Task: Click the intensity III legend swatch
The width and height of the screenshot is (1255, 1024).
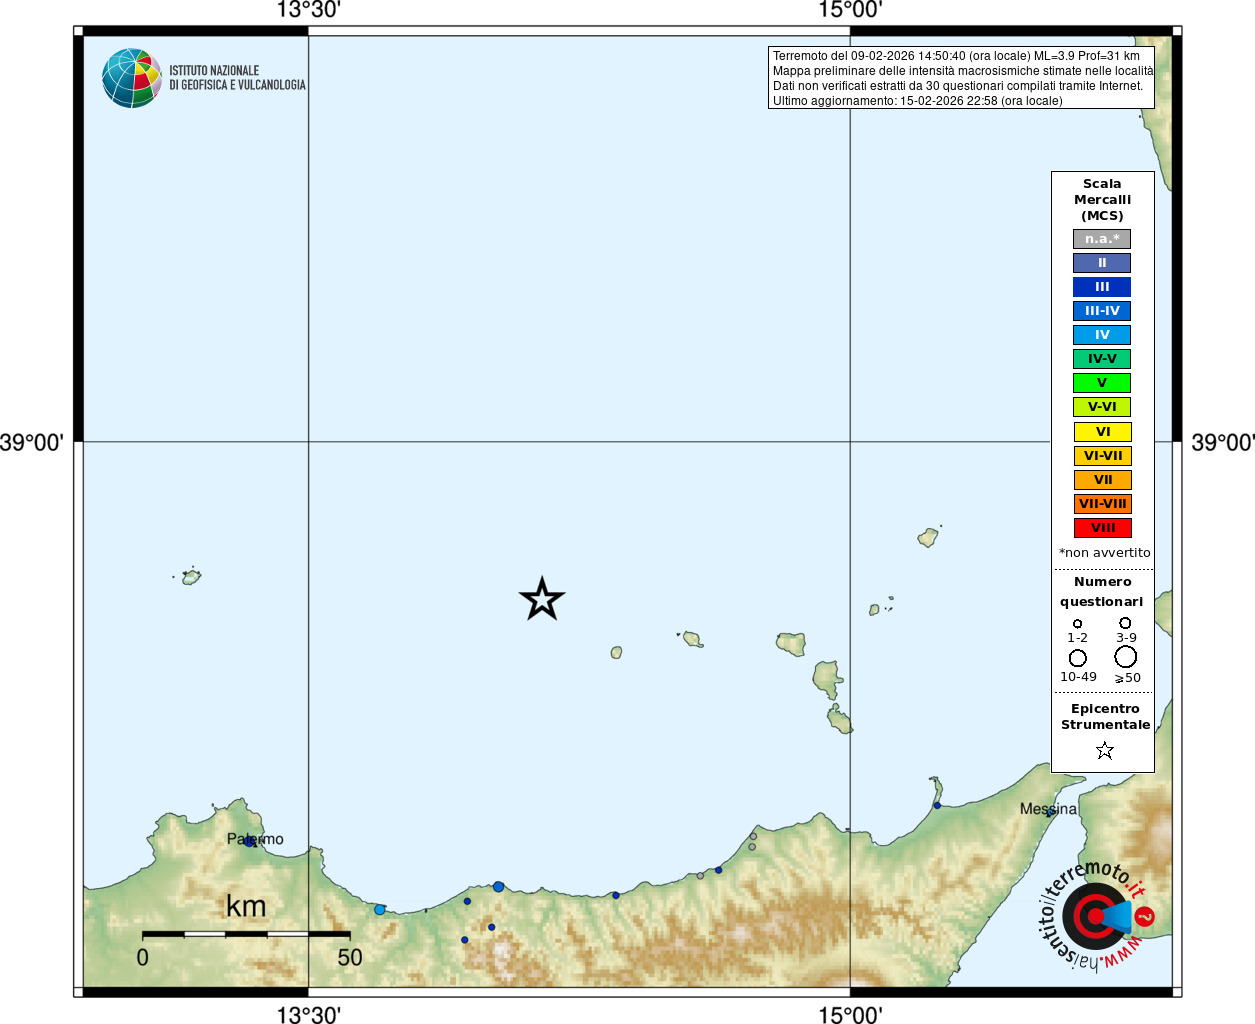Action: (1102, 287)
